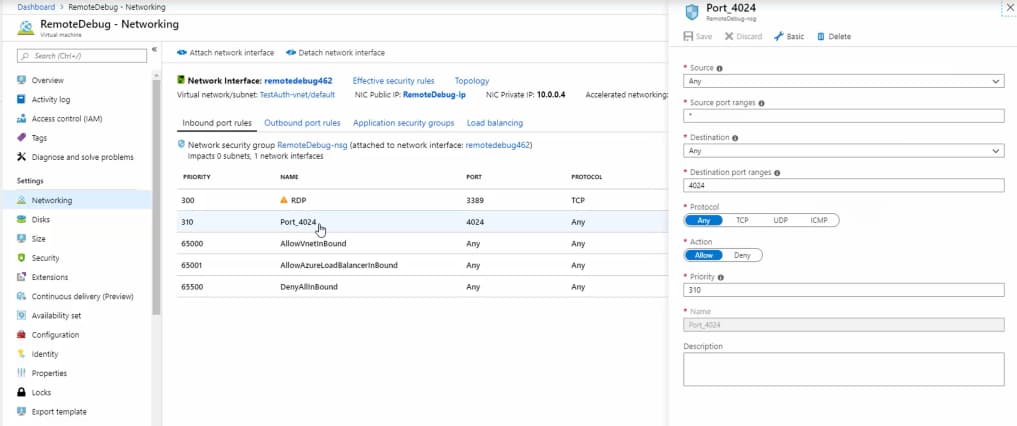Viewport: 1017px width, 426px height.
Task: Click the Availability set icon
Action: 21,316
